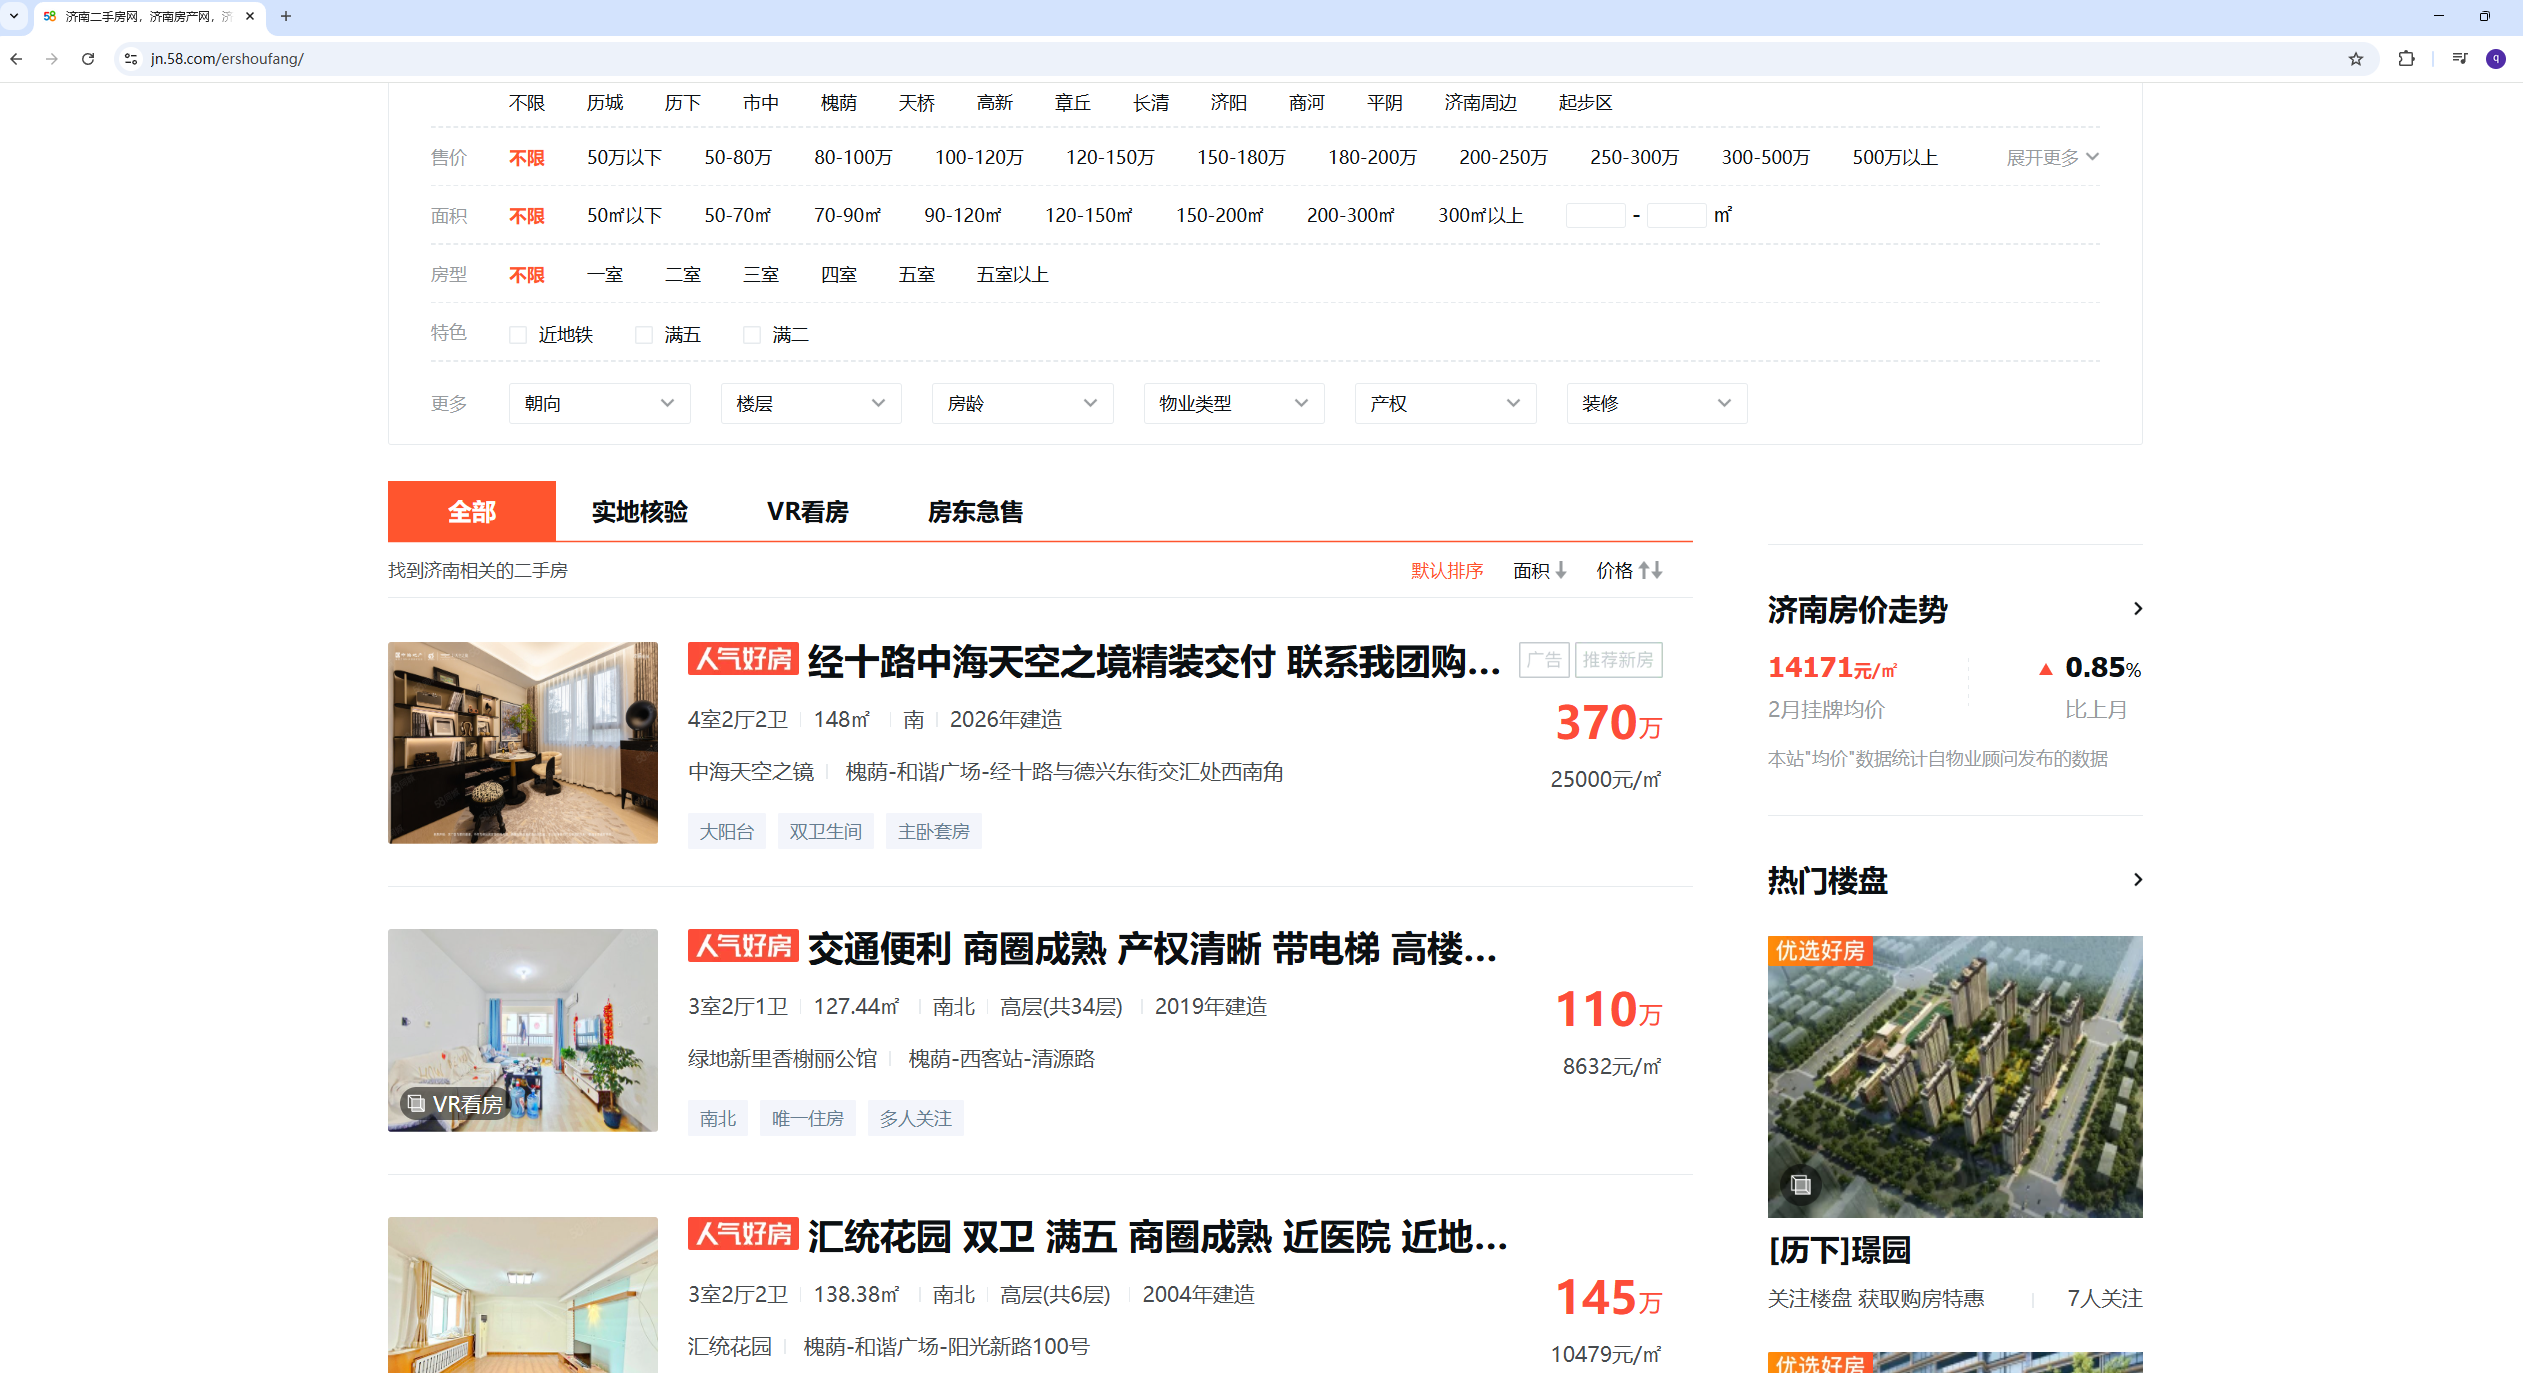Select the 房东急售 tab
This screenshot has height=1373, width=2523.
[x=975, y=512]
